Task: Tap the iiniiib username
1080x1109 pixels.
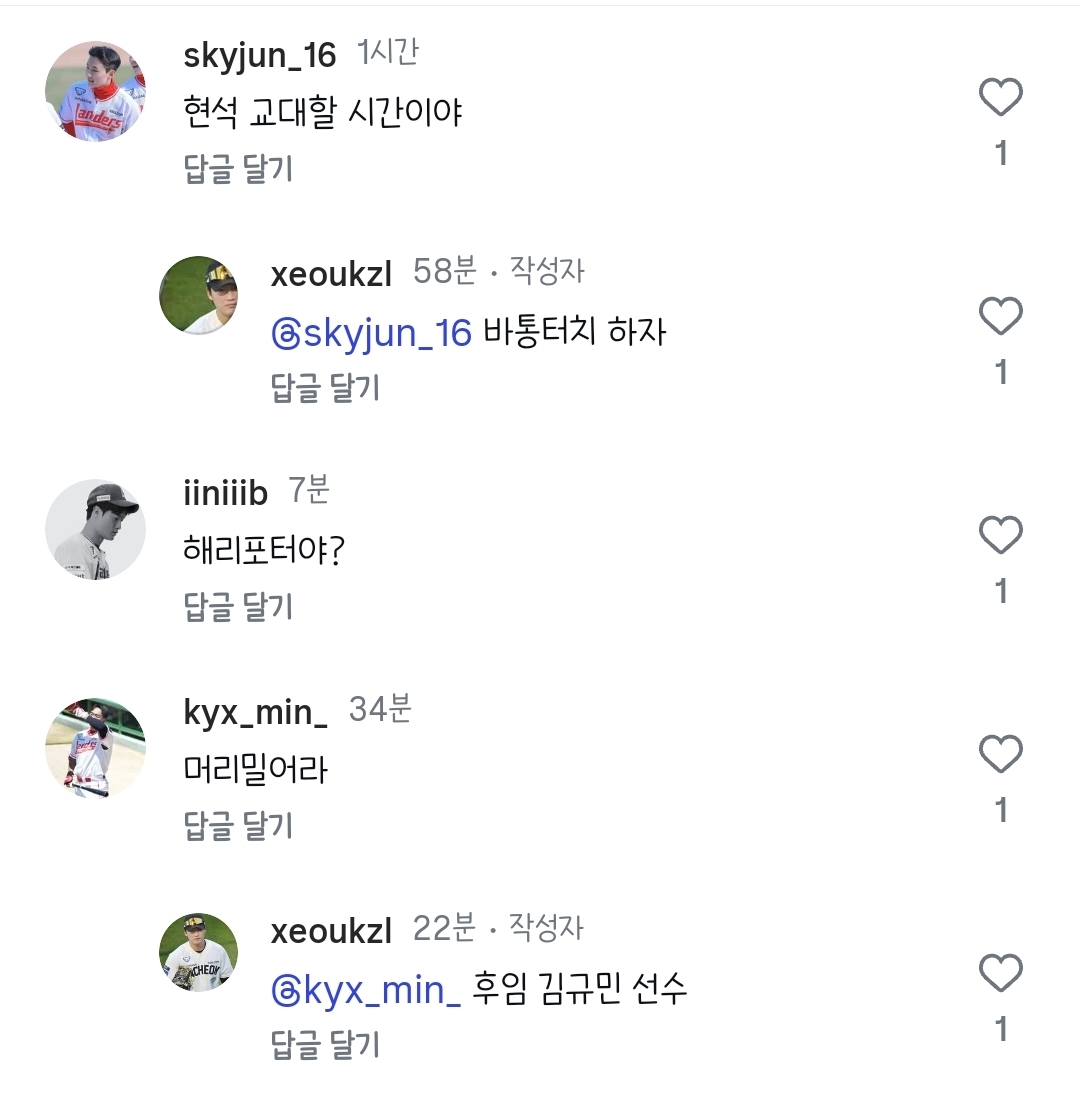Action: pos(226,492)
